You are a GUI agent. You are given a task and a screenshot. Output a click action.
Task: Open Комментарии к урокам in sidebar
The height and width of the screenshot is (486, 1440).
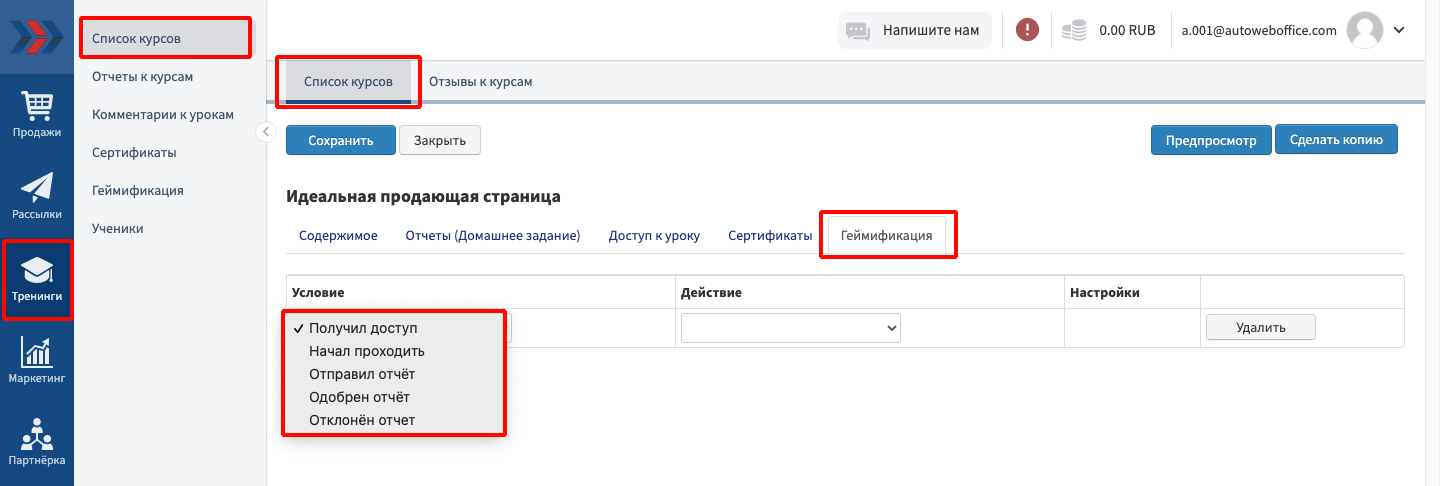pos(163,115)
